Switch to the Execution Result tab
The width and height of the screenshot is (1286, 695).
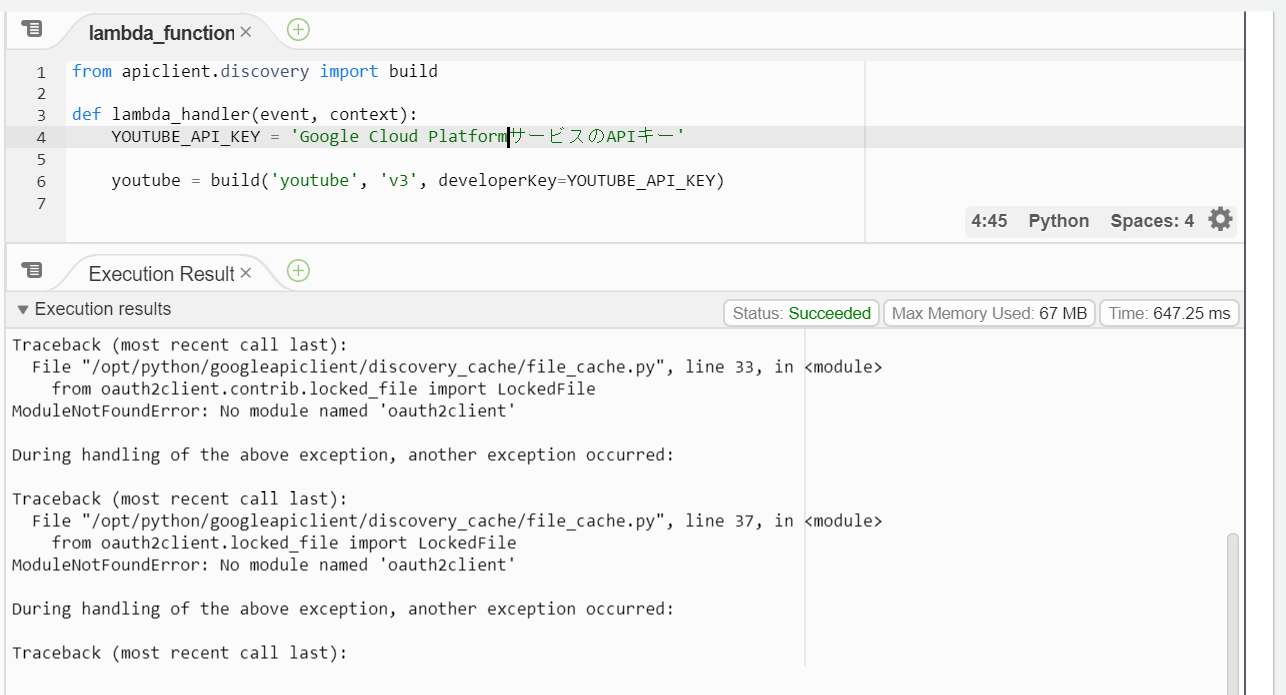click(160, 274)
